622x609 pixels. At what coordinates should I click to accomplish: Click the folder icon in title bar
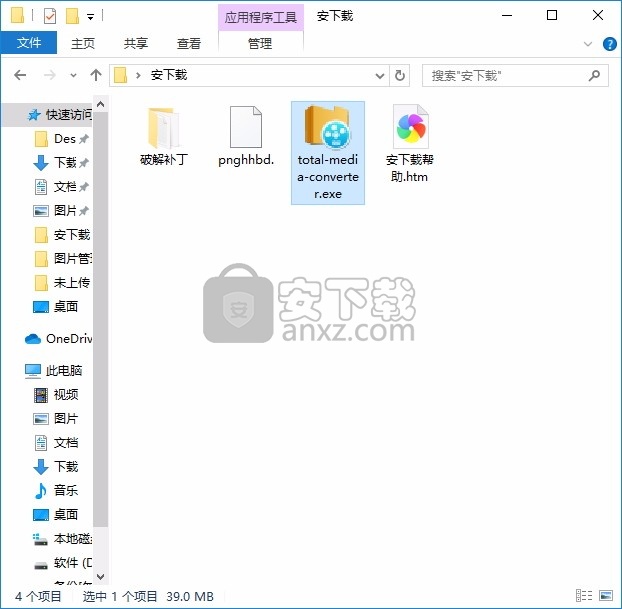[17, 16]
